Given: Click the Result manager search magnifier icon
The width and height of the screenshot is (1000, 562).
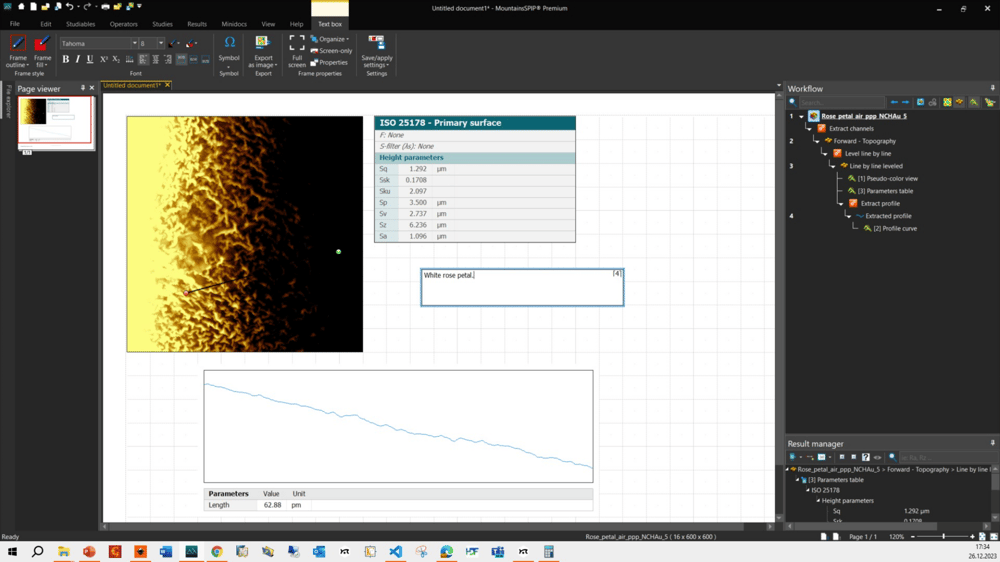Looking at the screenshot, I should [892, 457].
